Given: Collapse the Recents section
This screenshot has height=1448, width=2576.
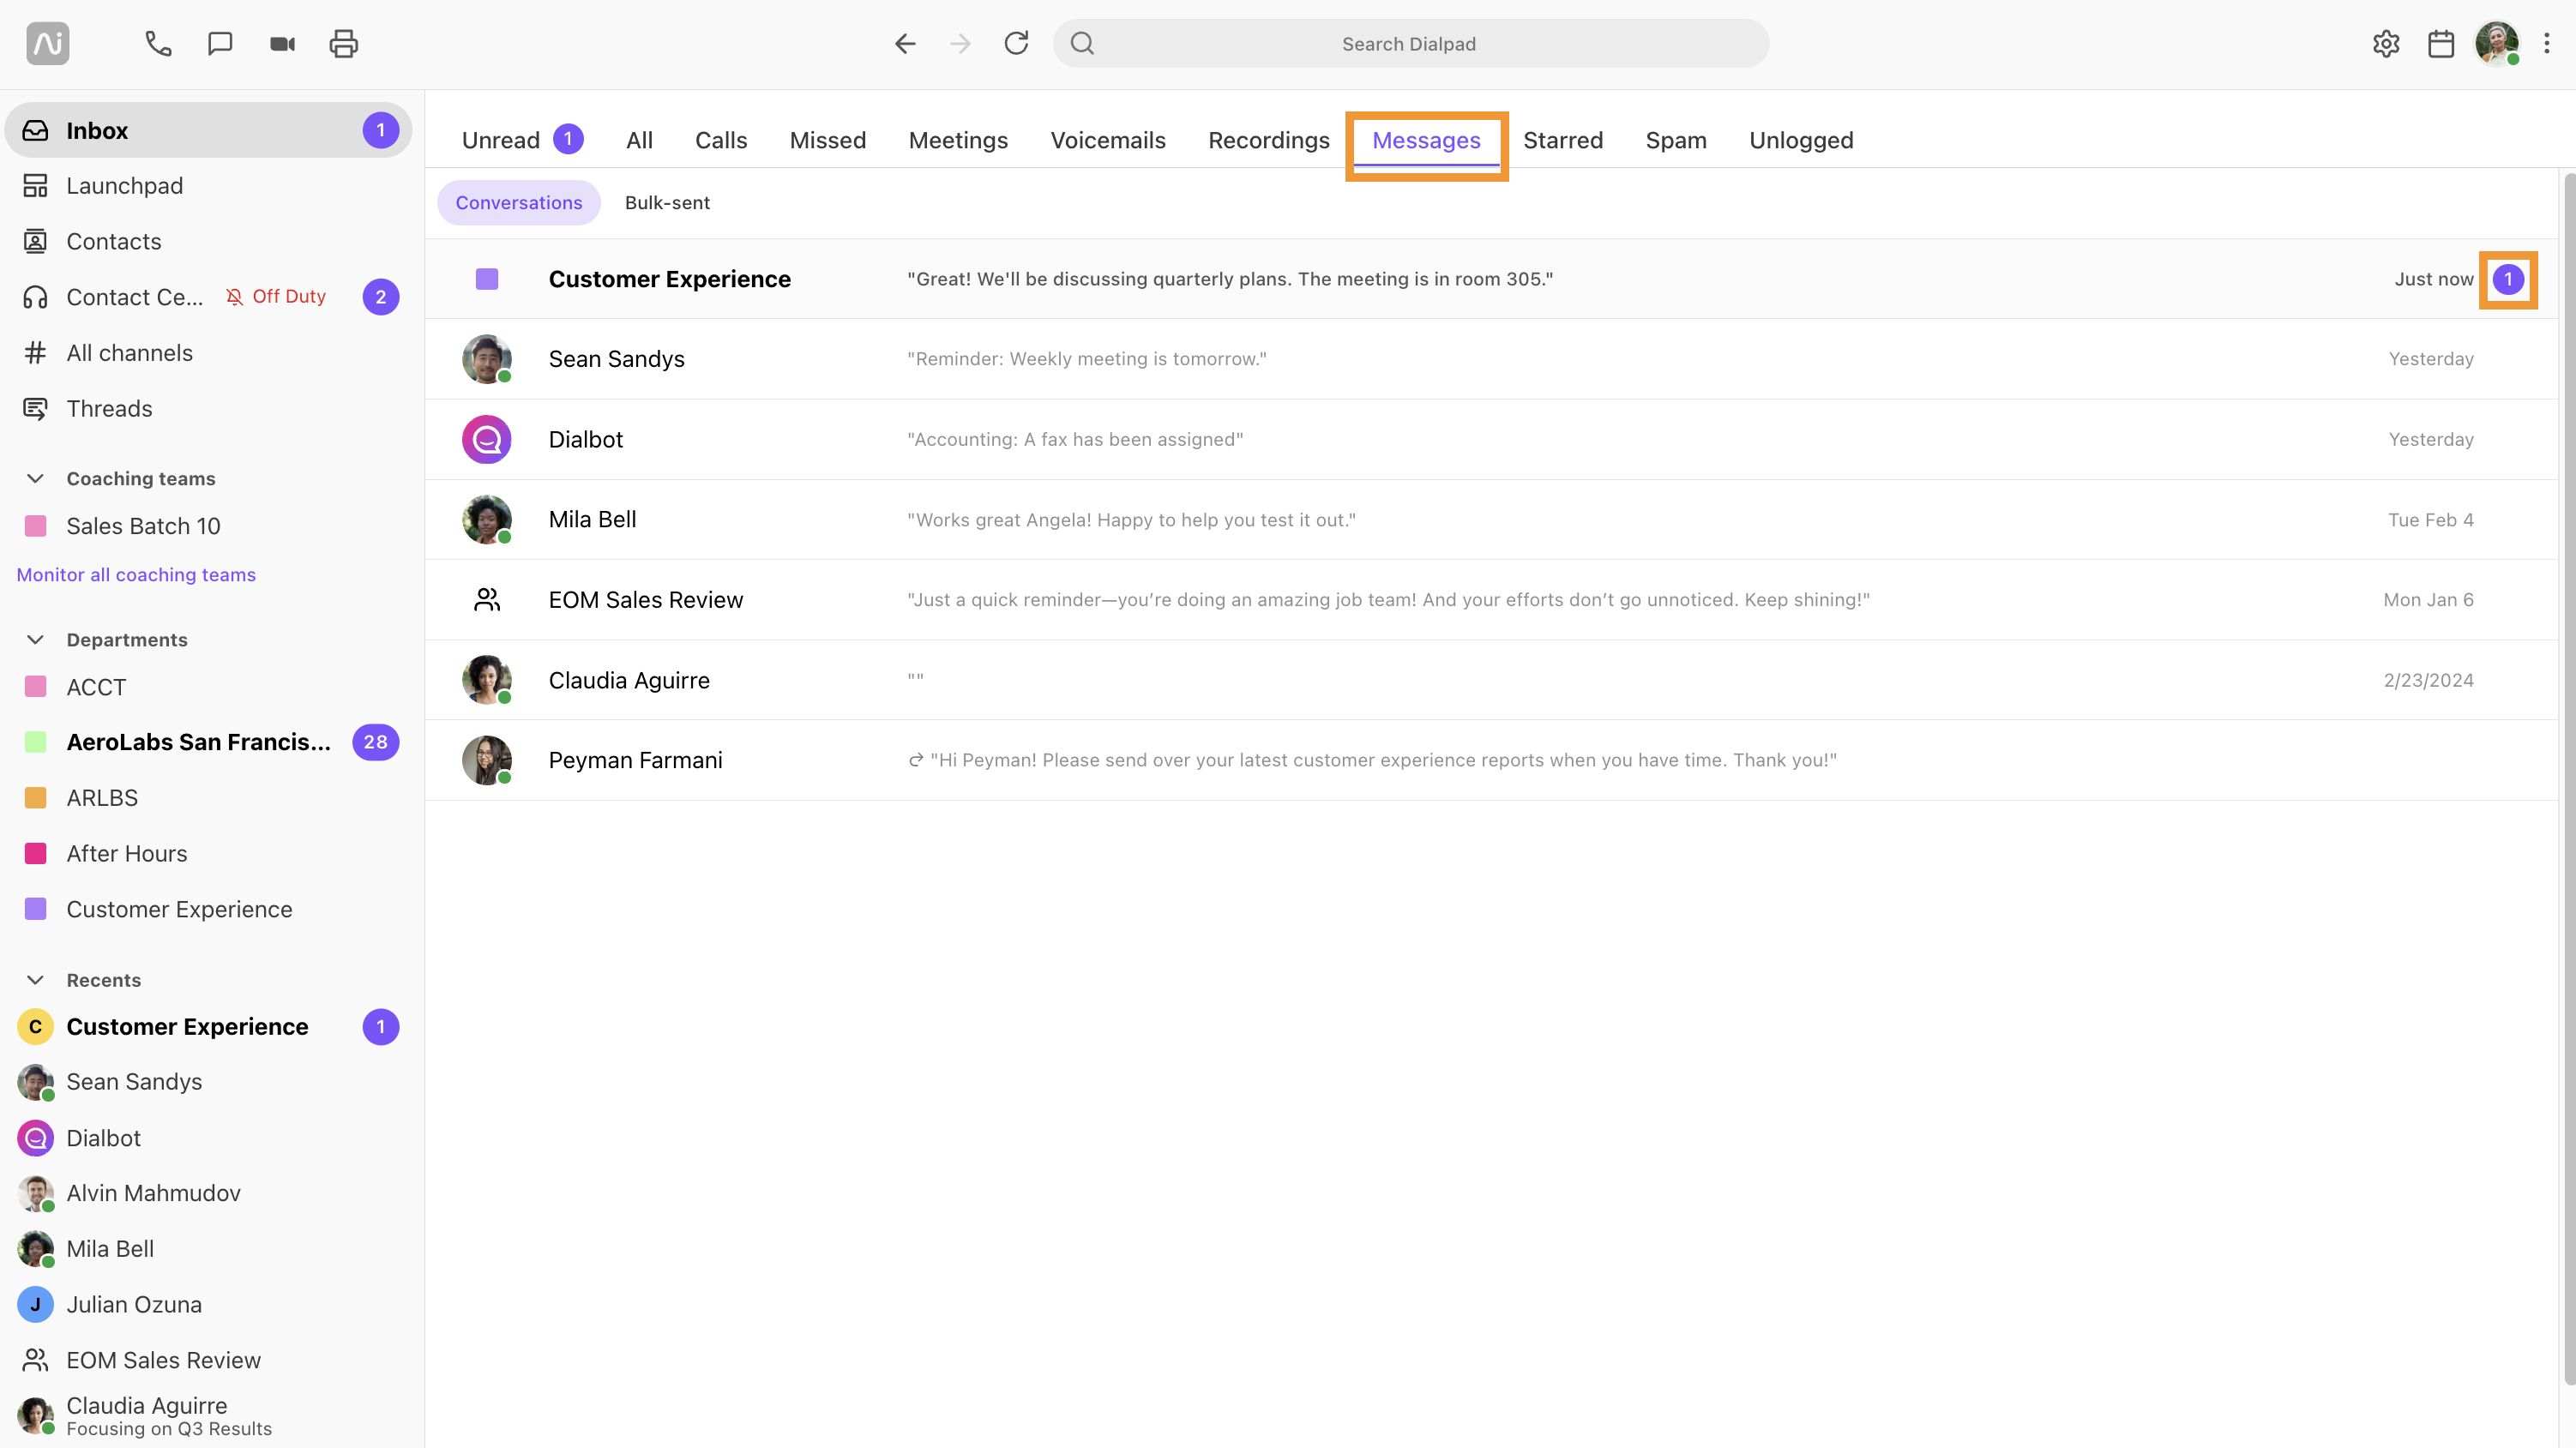Looking at the screenshot, I should coord(35,980).
